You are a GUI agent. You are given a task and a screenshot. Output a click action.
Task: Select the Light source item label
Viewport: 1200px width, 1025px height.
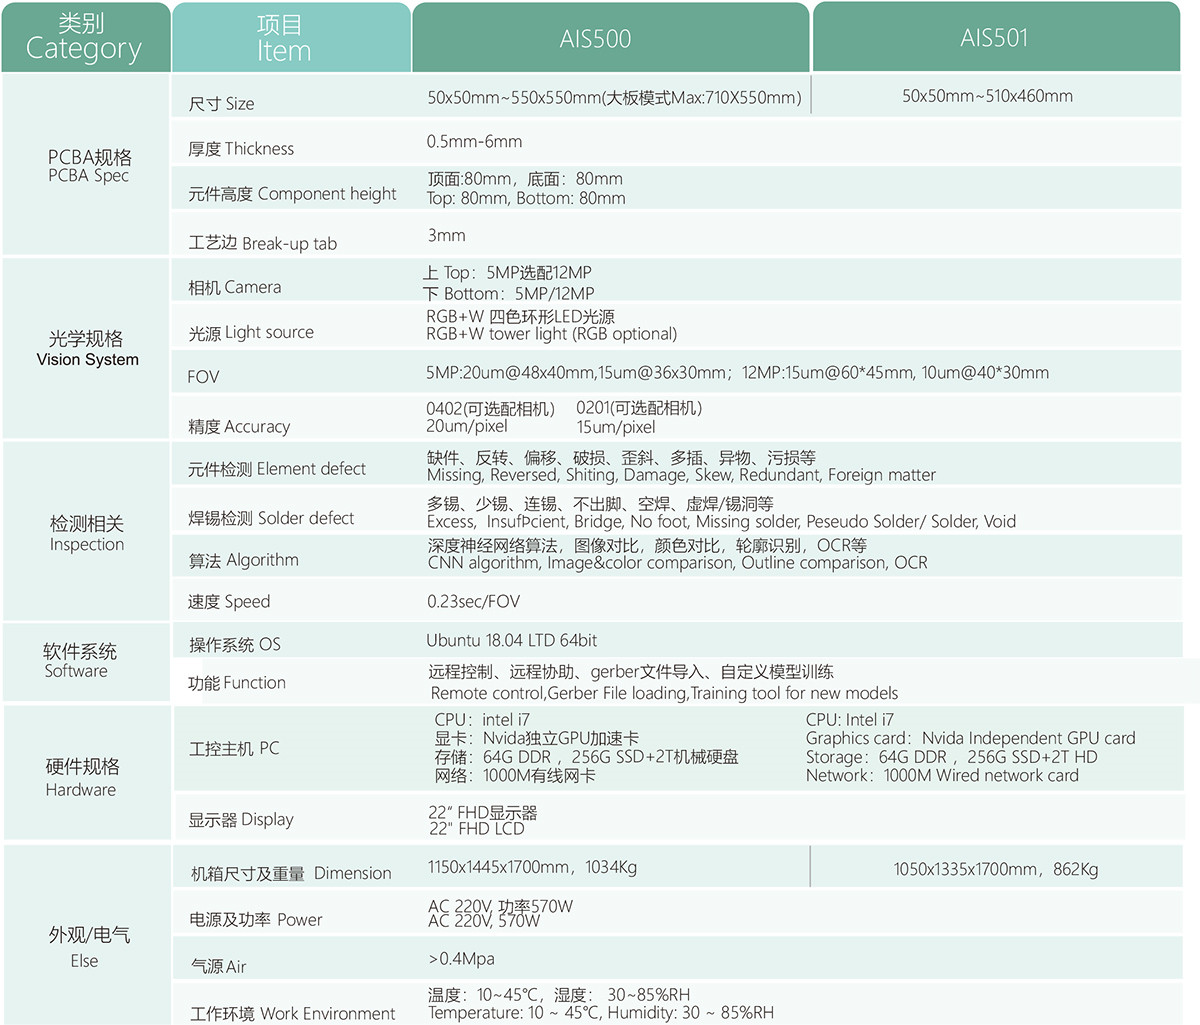(x=251, y=333)
